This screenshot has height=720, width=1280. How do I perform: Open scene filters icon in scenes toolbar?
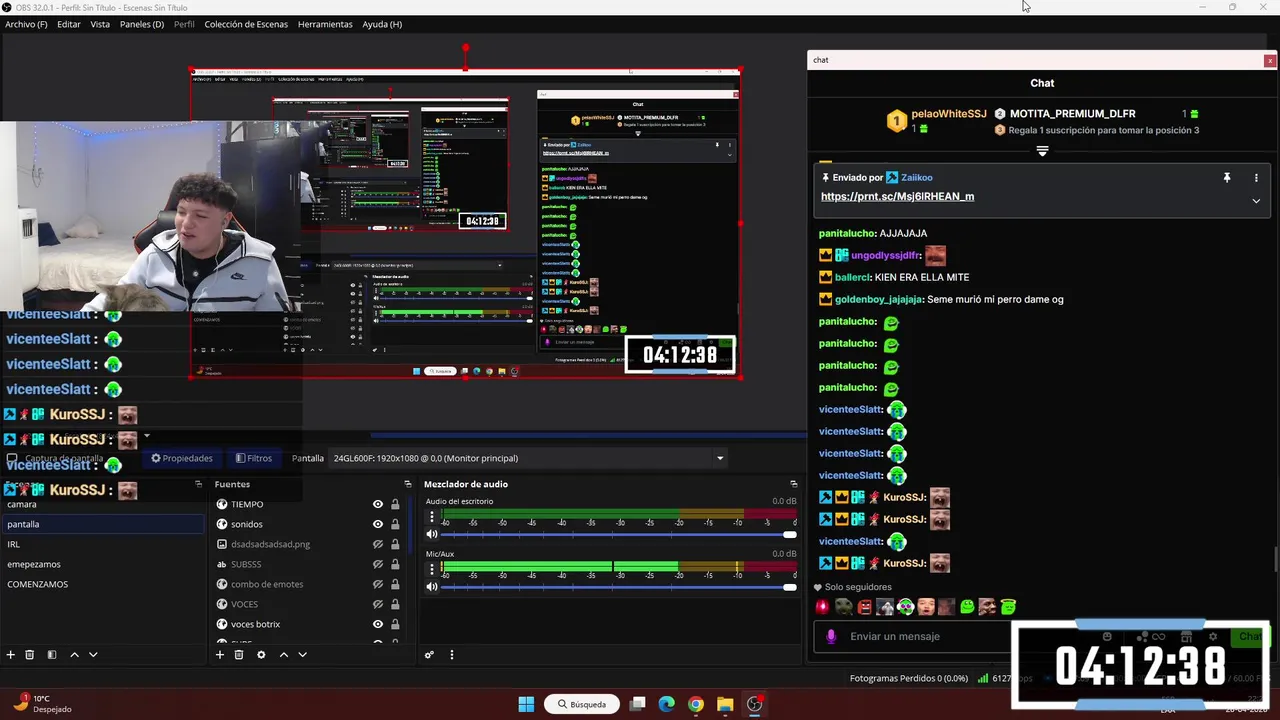click(x=52, y=655)
